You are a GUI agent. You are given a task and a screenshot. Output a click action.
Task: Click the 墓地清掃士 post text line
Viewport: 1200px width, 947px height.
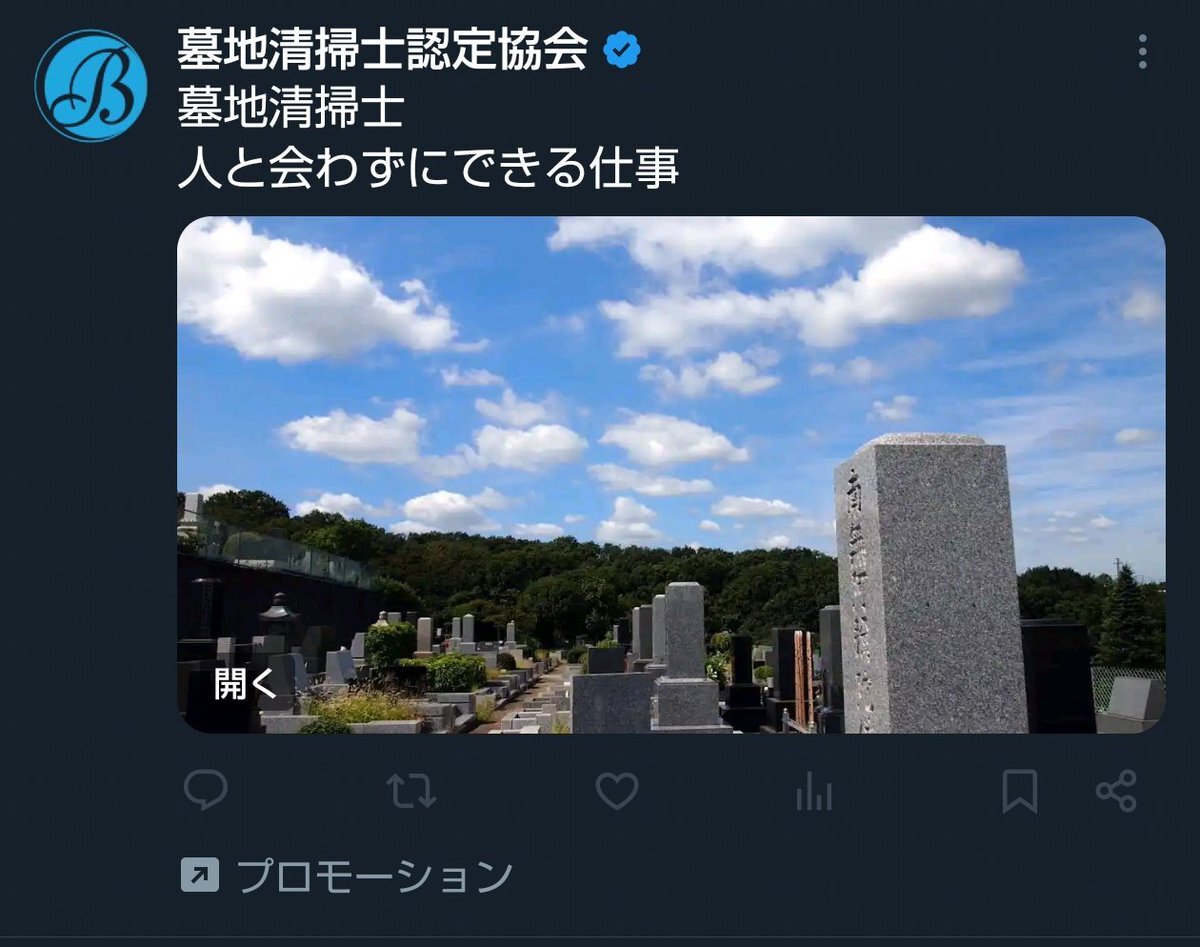pyautogui.click(x=290, y=108)
